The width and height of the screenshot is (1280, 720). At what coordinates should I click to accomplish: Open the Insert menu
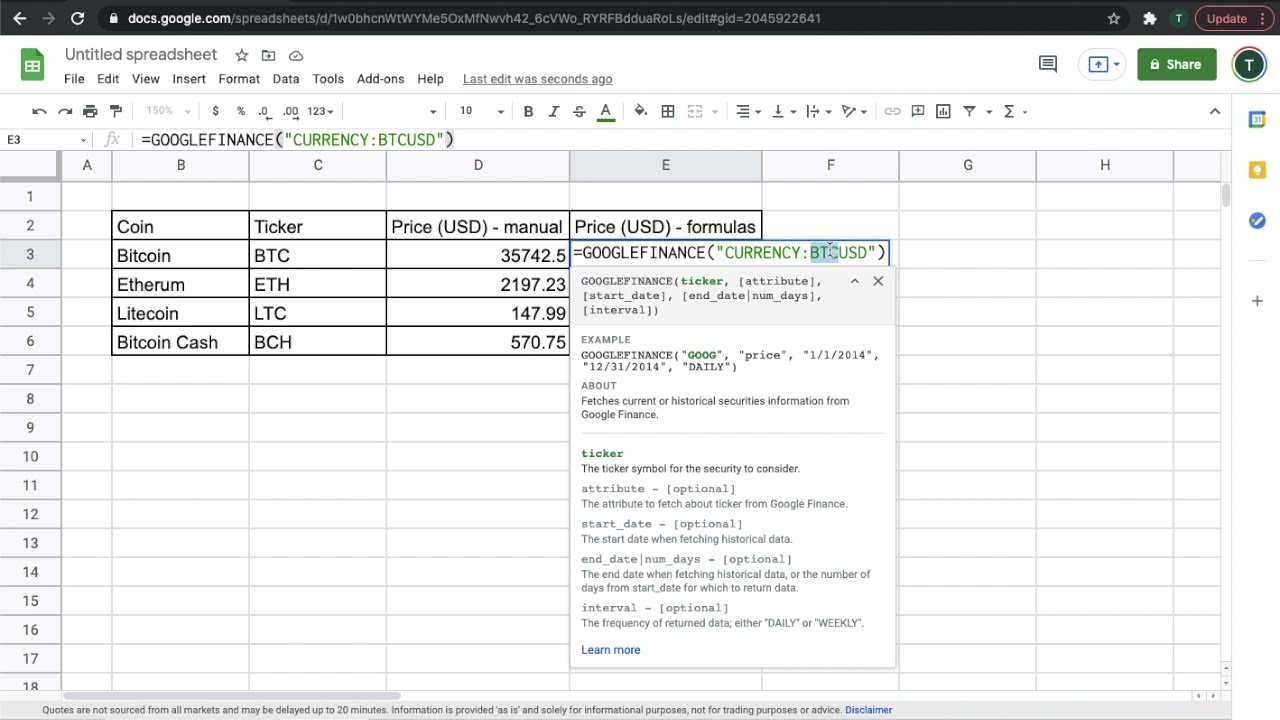coord(189,79)
